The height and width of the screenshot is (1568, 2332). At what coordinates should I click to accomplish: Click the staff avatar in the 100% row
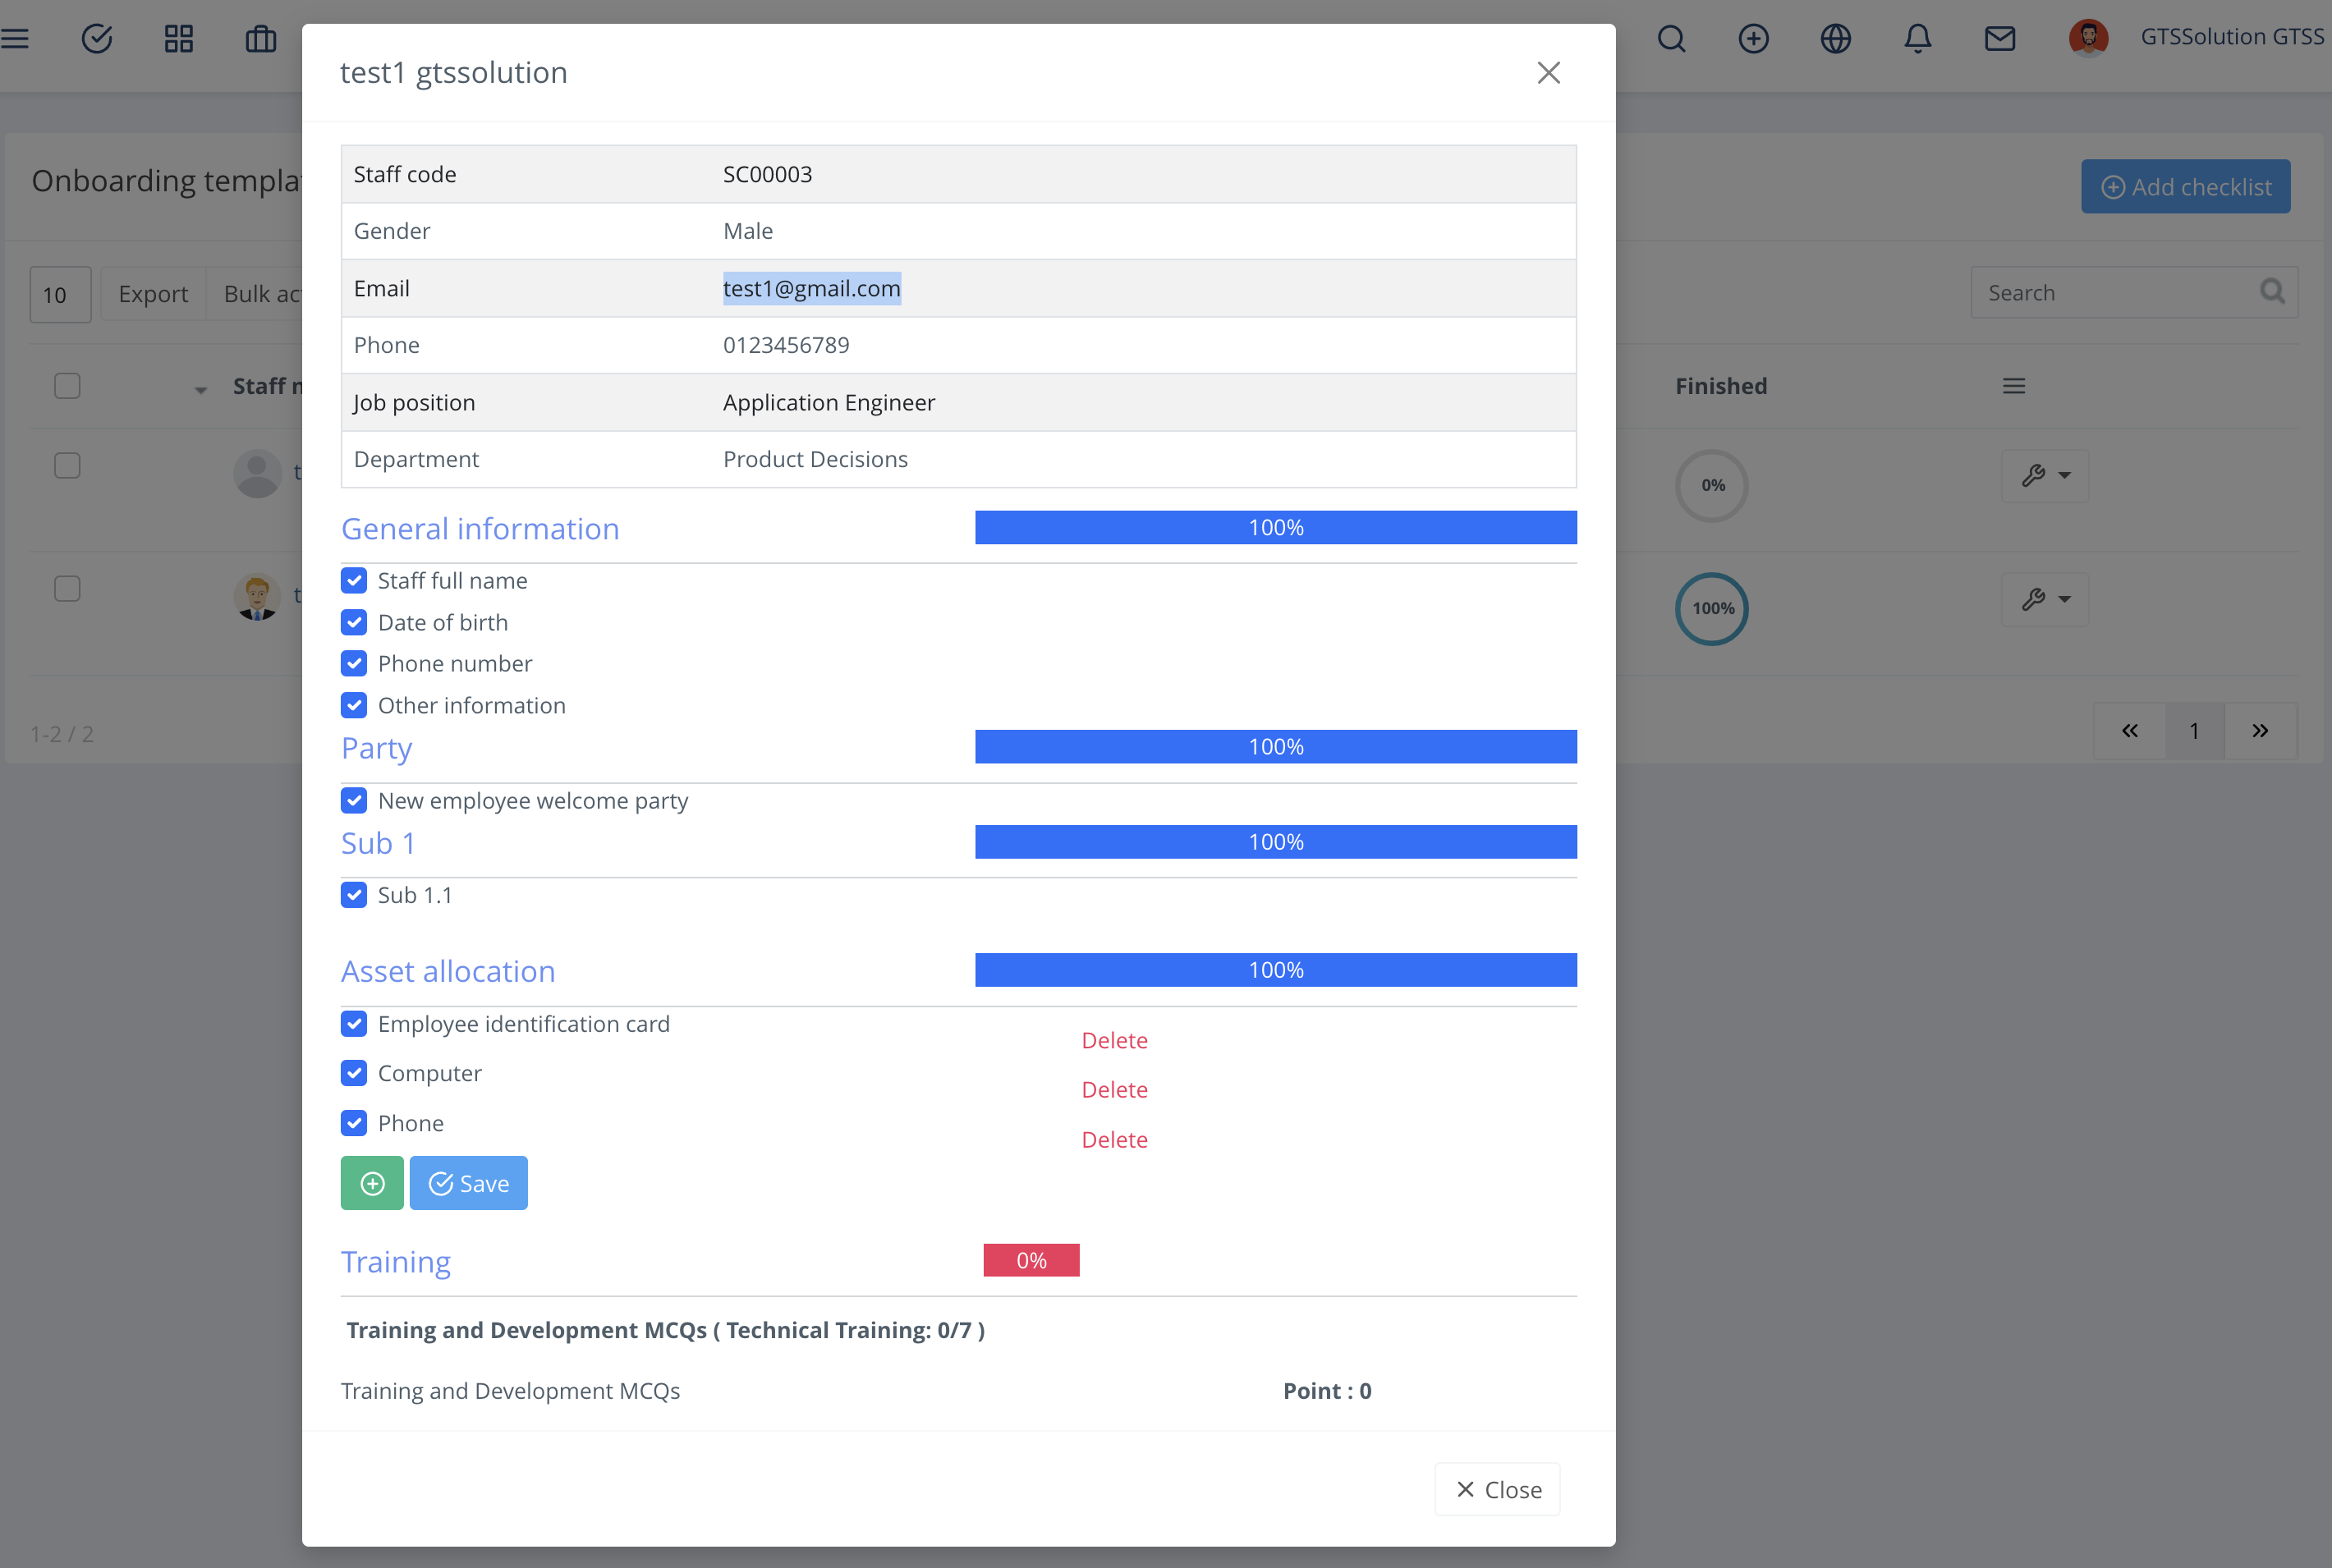258,597
